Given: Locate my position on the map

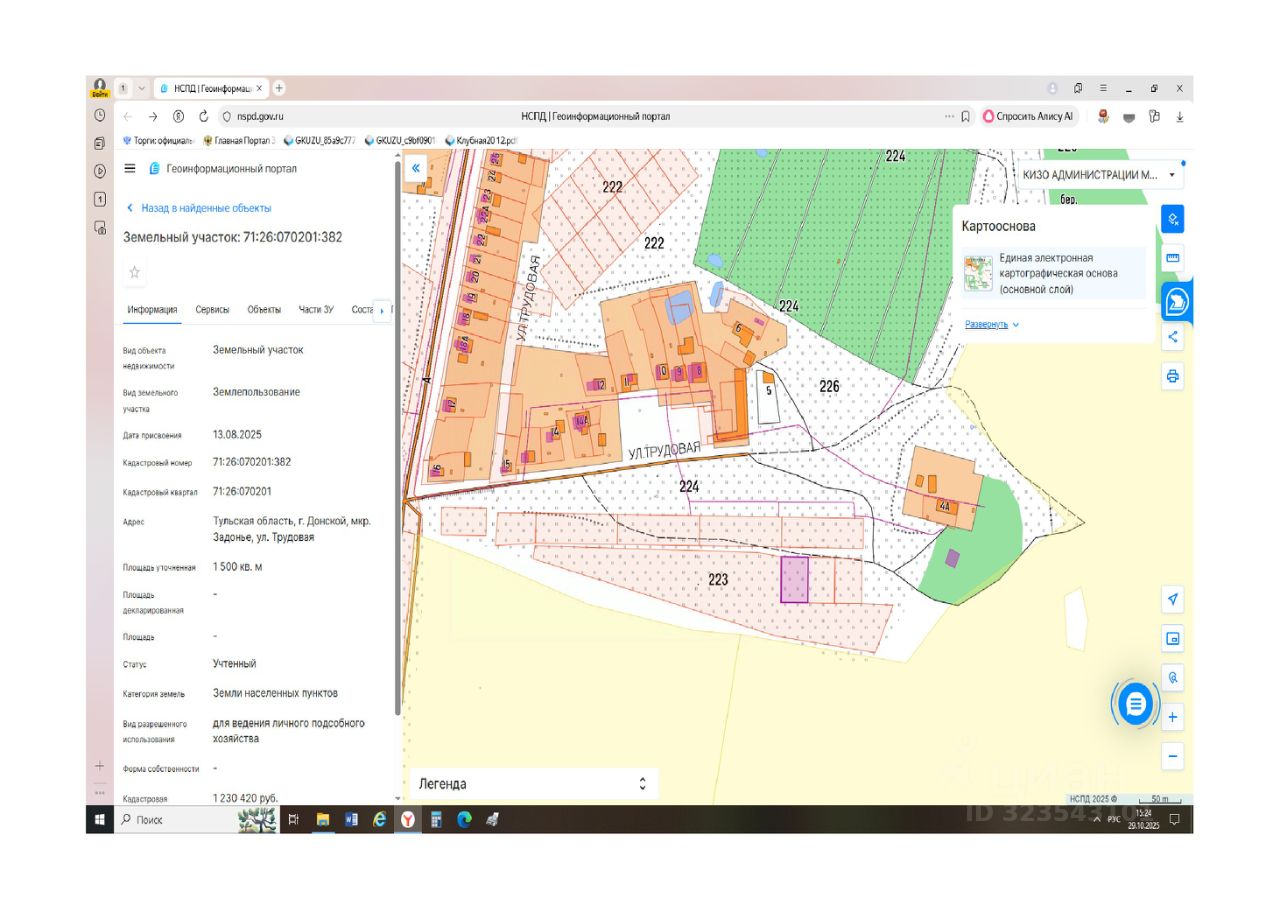Looking at the screenshot, I should pyautogui.click(x=1173, y=600).
